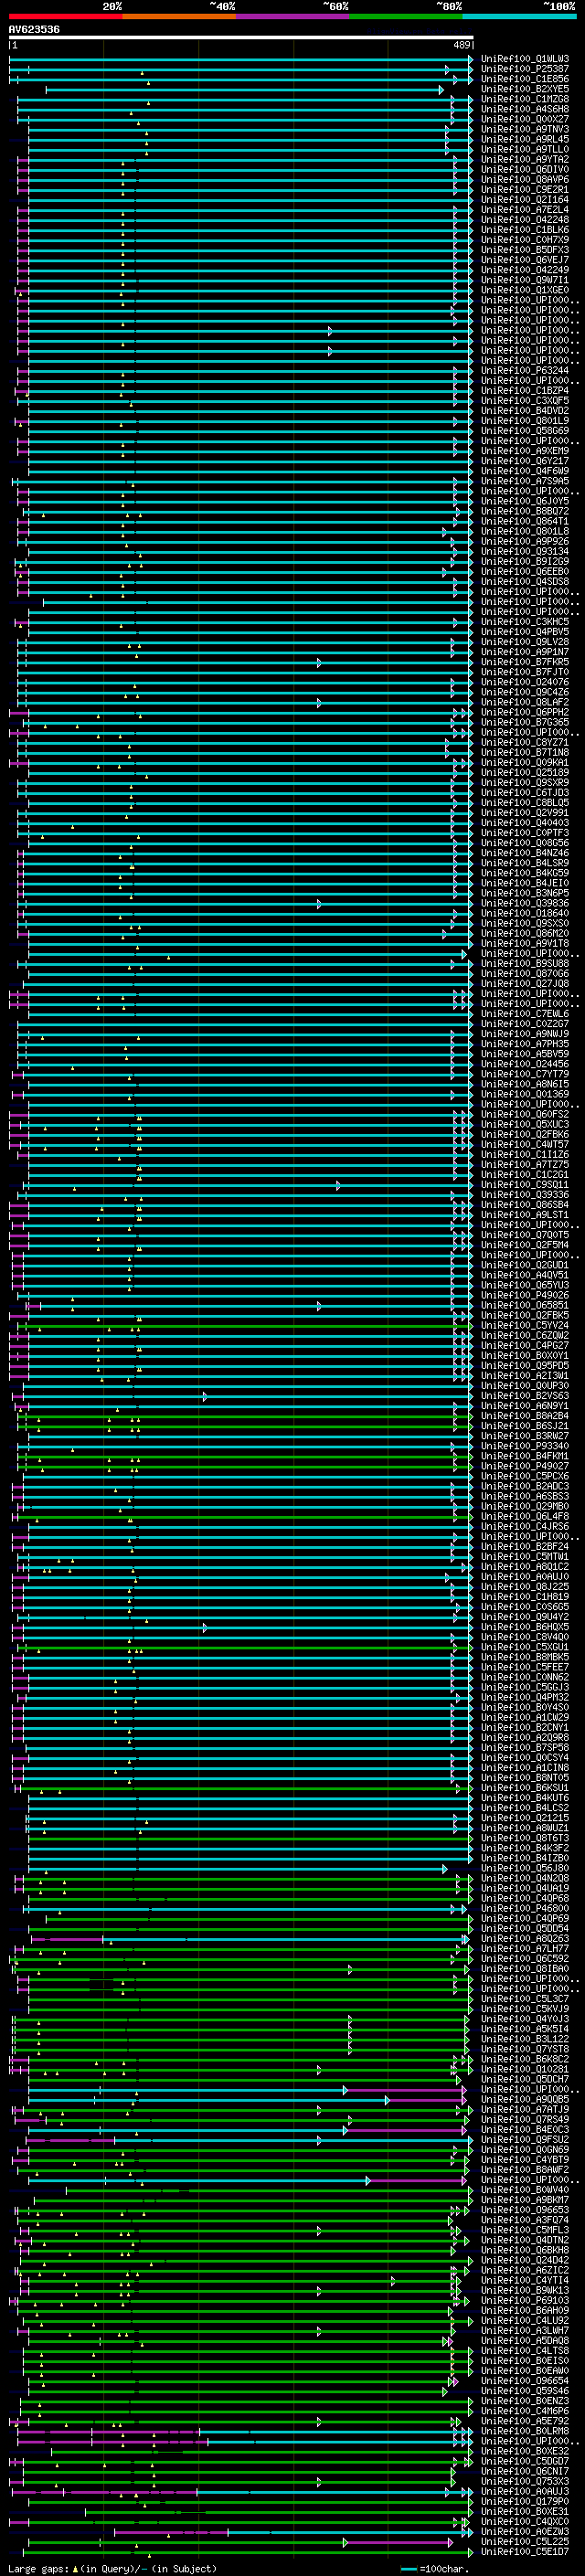This screenshot has width=585, height=2576.
Task: Select the UniRef100_A9TNV3 label
Action: coord(525,129)
